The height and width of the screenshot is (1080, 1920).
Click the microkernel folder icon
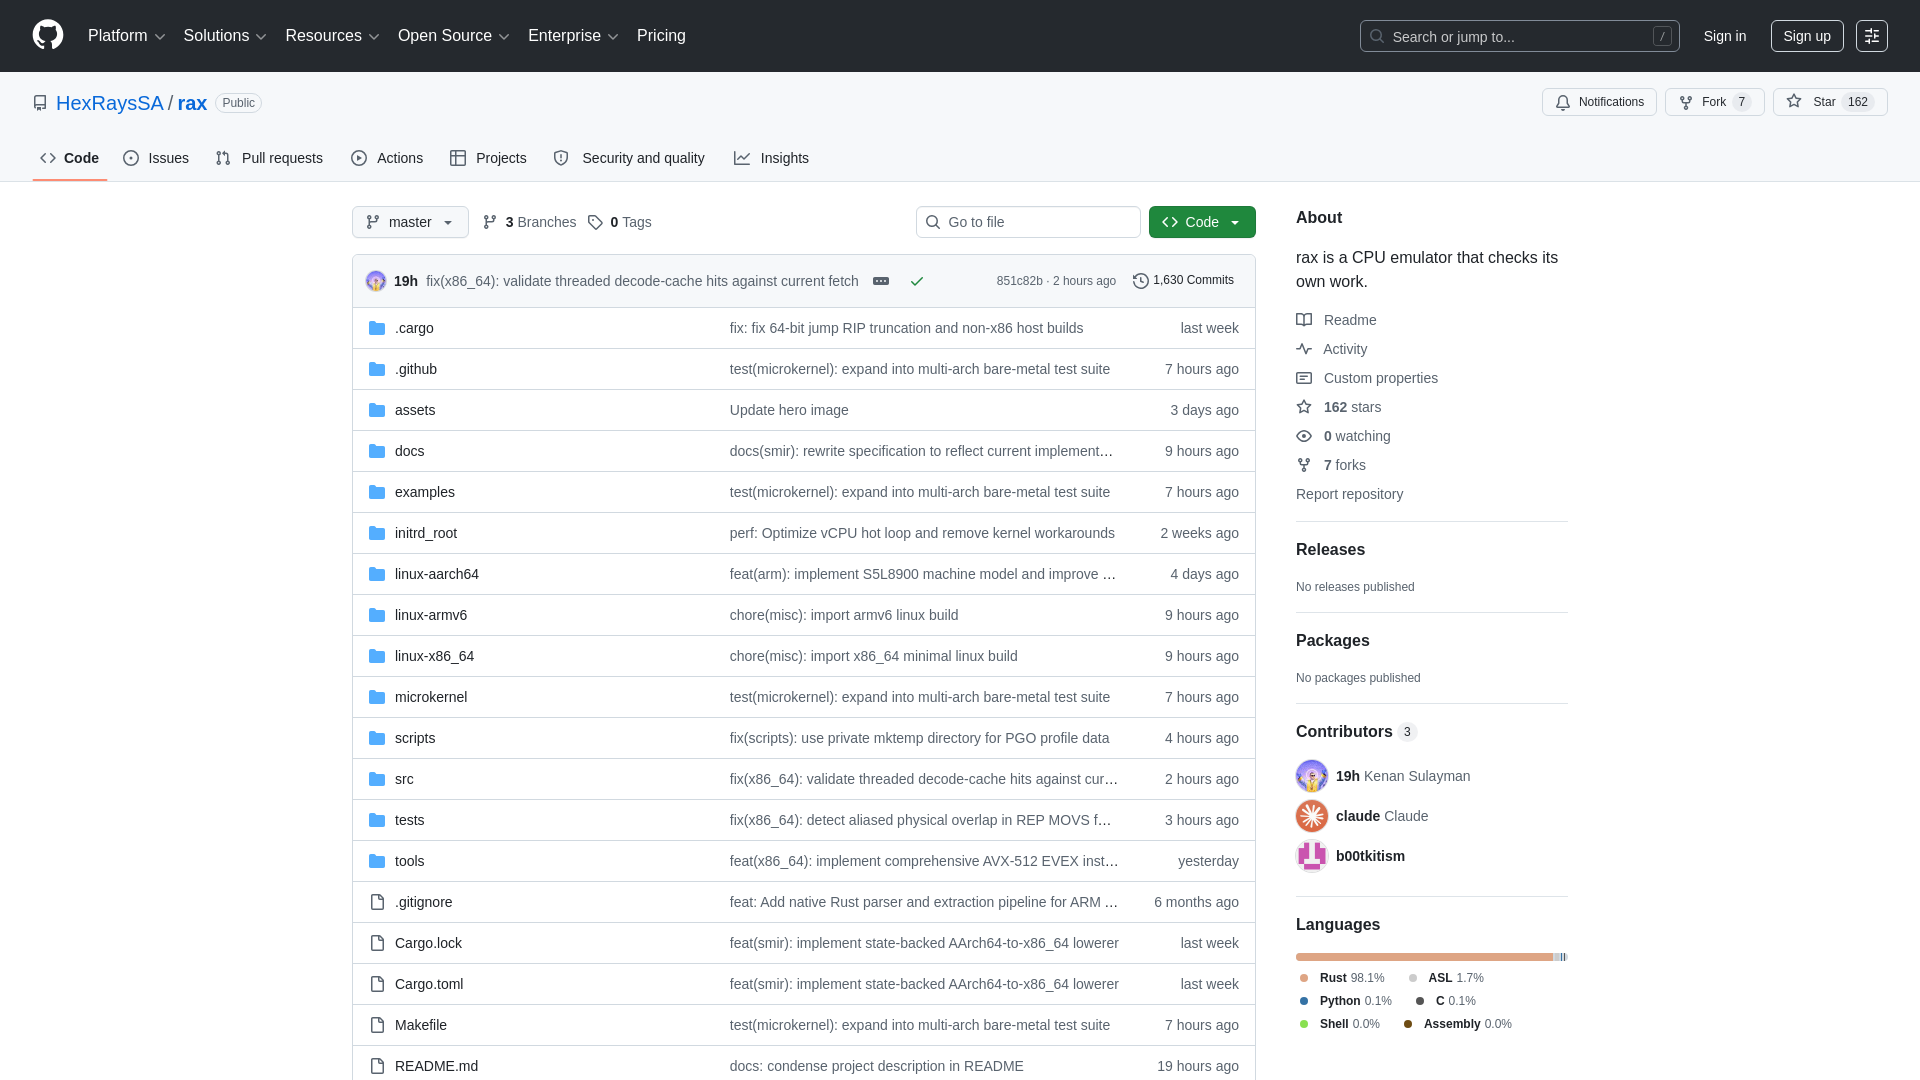(377, 697)
